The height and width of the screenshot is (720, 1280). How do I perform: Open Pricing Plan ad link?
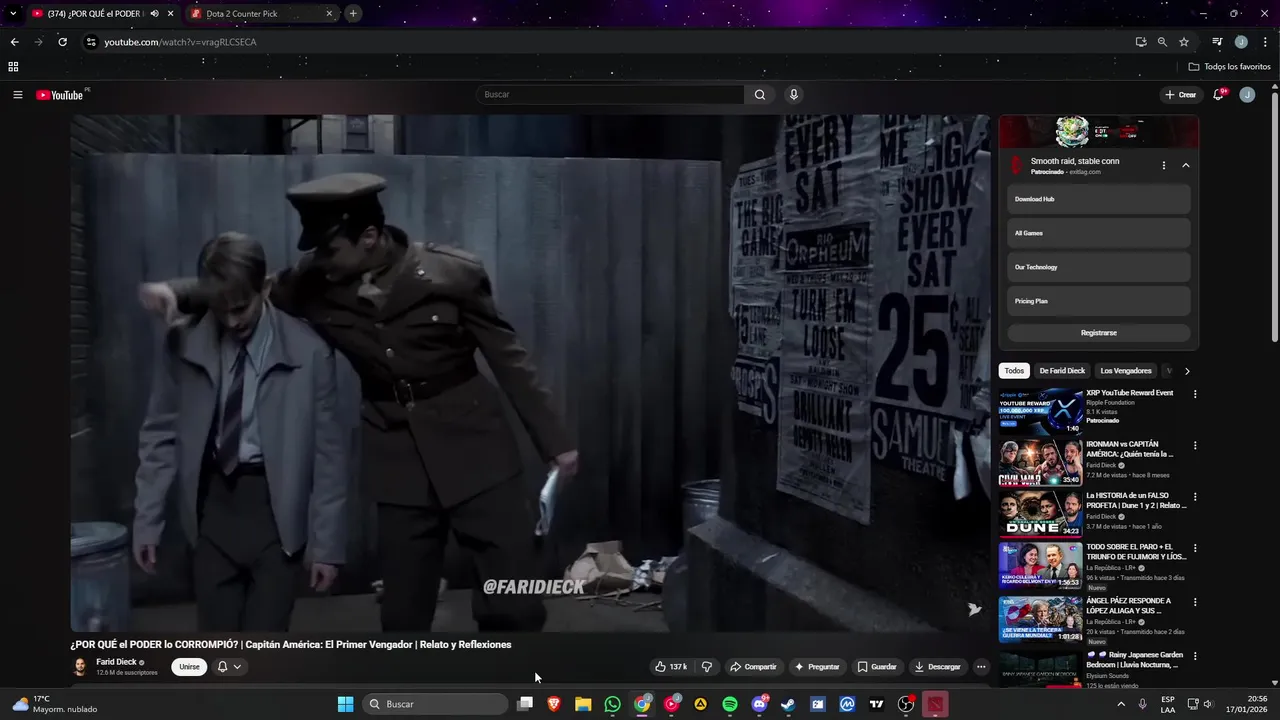click(x=1099, y=301)
